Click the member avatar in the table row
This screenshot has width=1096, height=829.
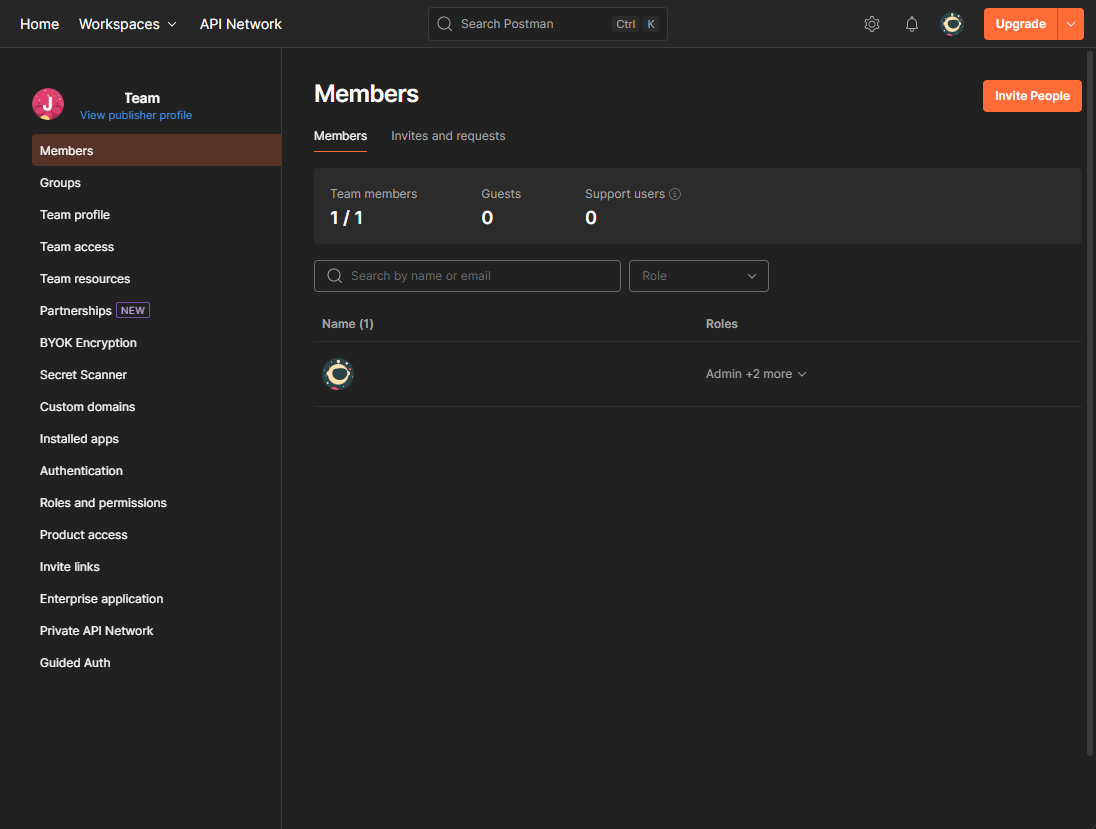coord(338,374)
